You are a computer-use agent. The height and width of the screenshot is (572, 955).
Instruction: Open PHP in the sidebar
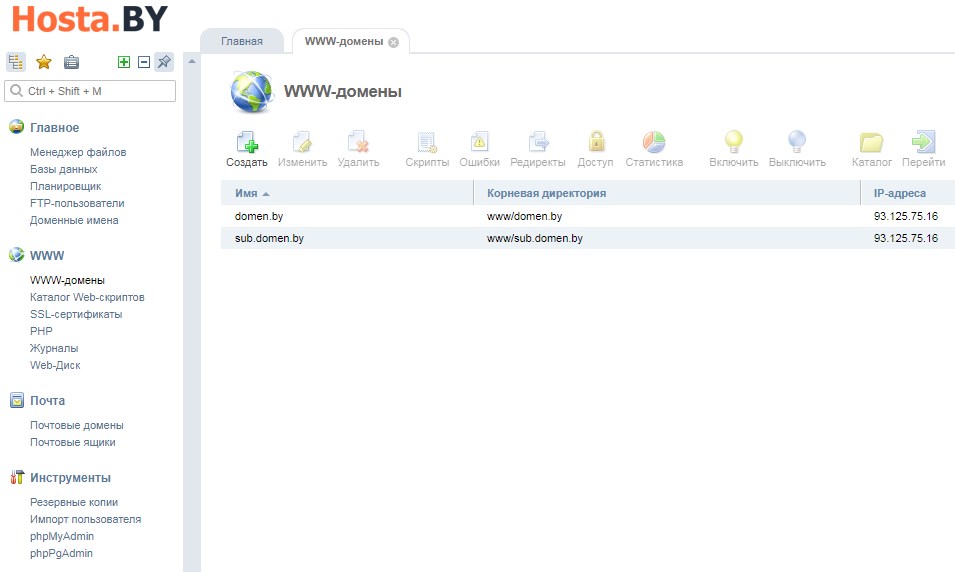pos(41,331)
